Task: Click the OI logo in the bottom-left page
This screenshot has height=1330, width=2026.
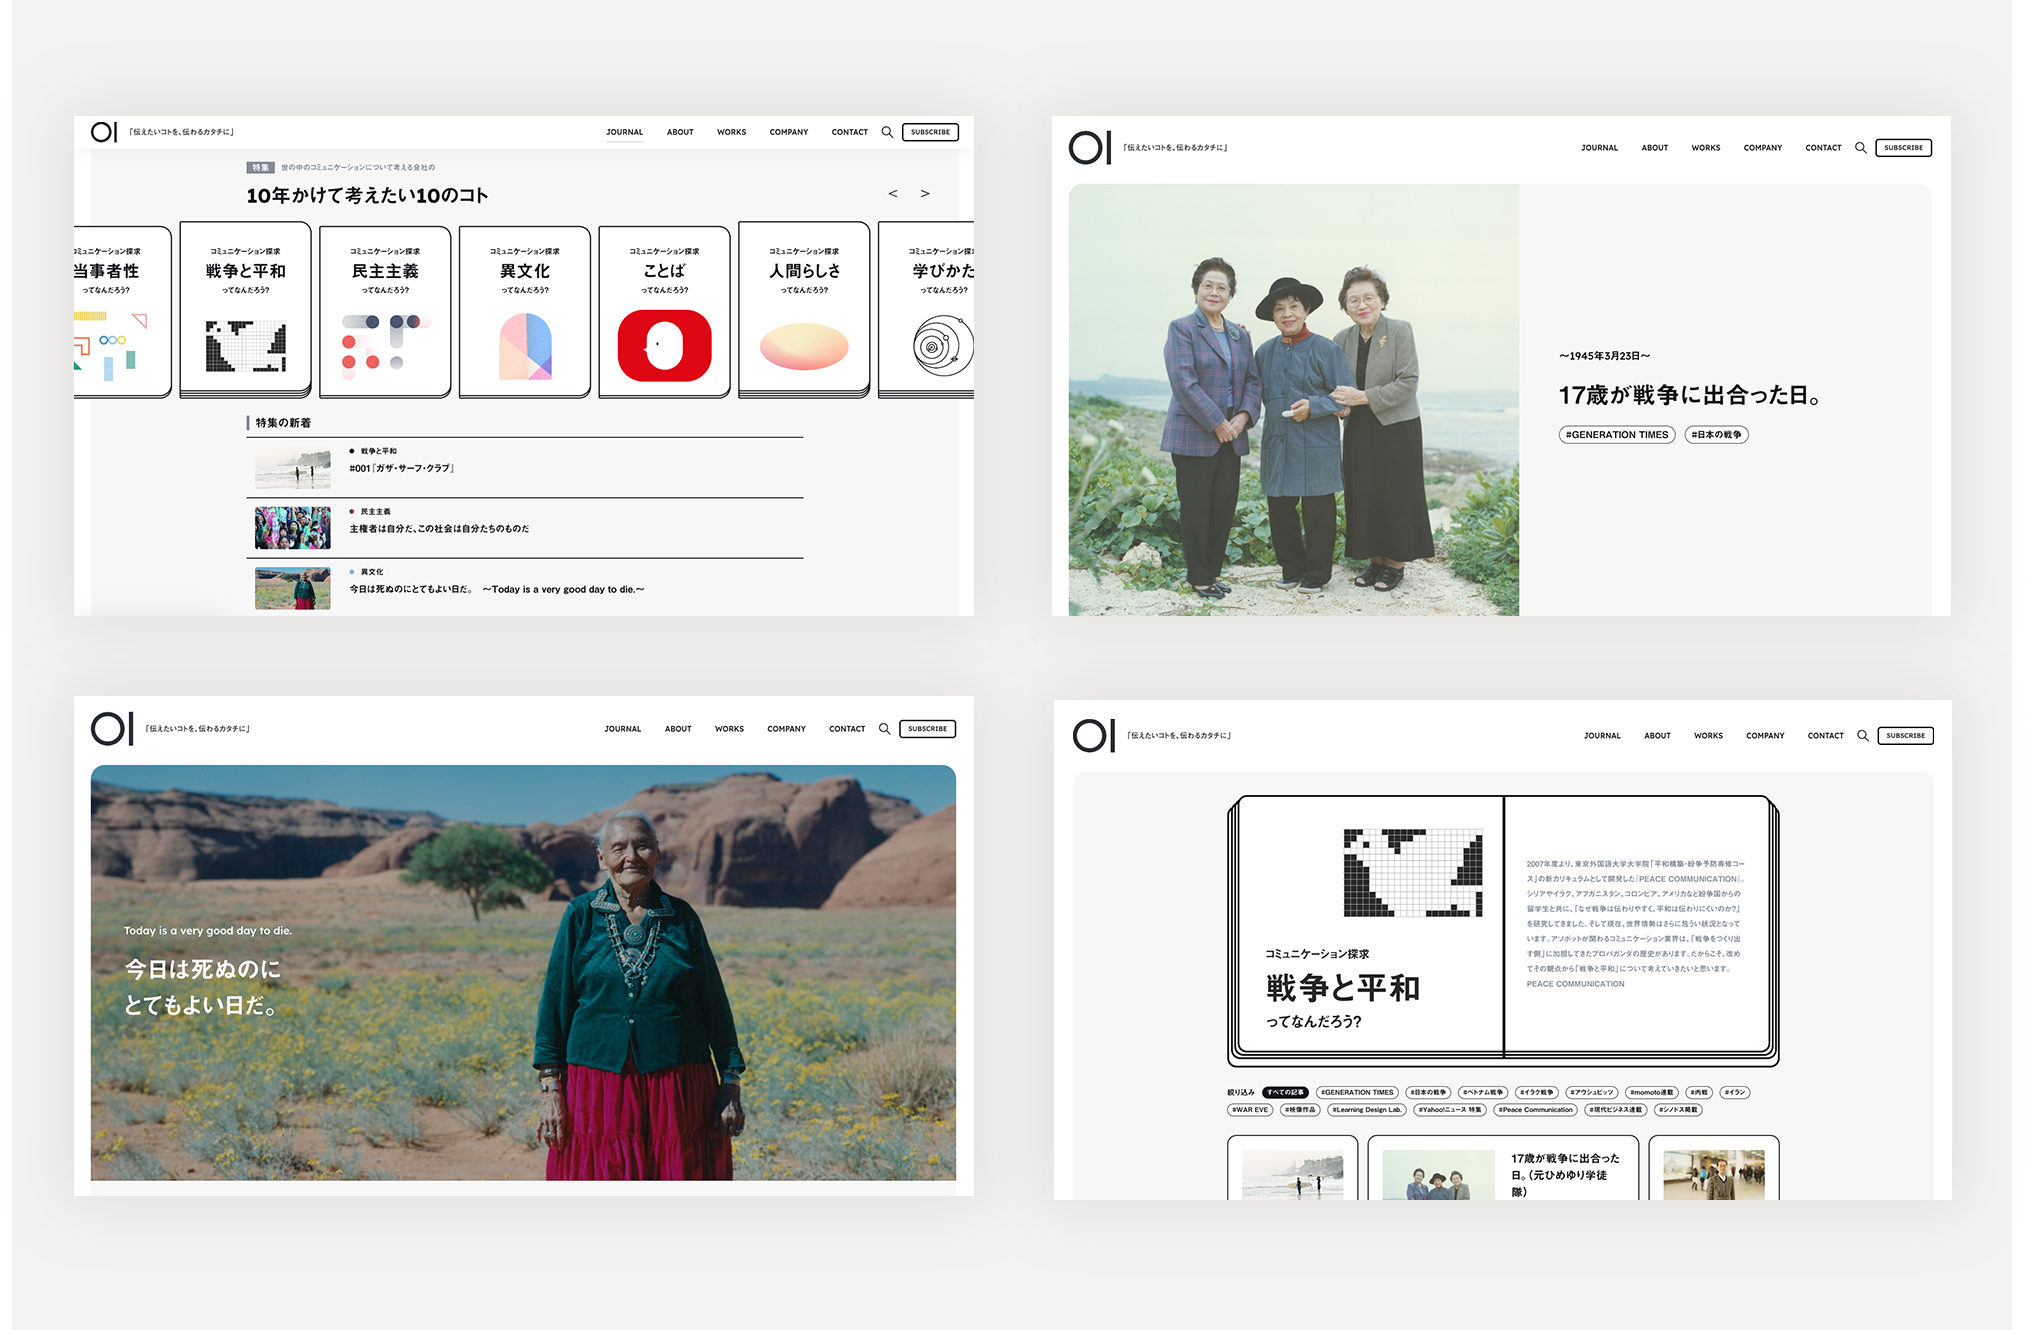Action: [111, 729]
